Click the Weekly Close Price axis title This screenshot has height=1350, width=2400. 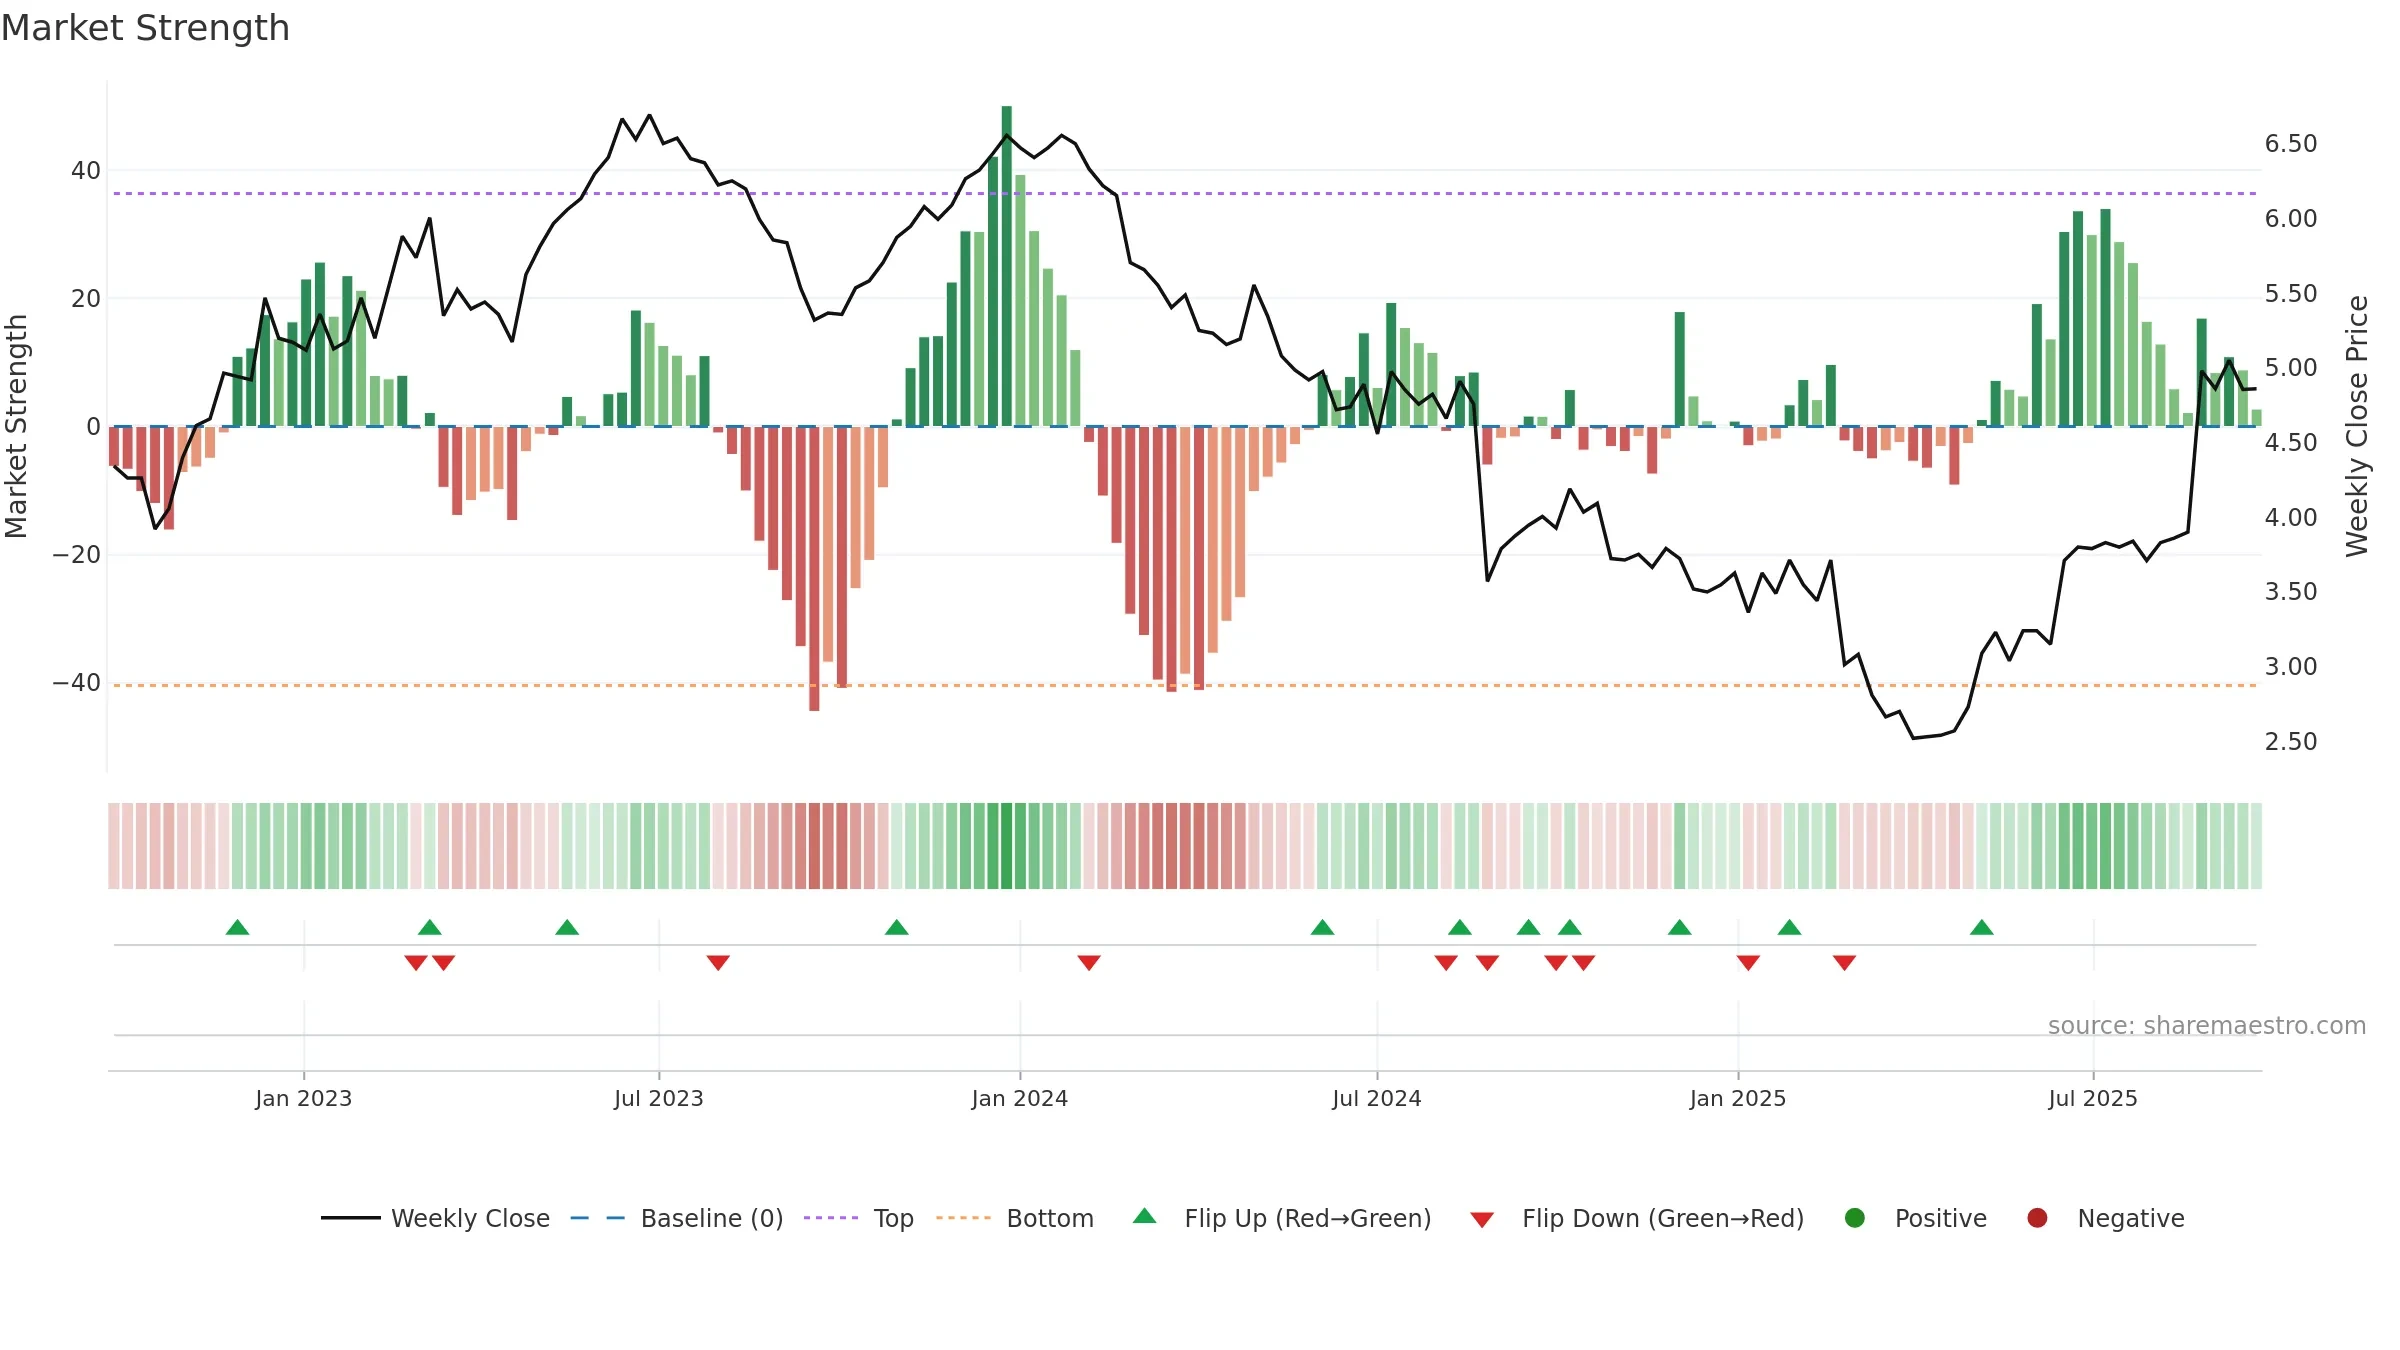pyautogui.click(x=2357, y=426)
